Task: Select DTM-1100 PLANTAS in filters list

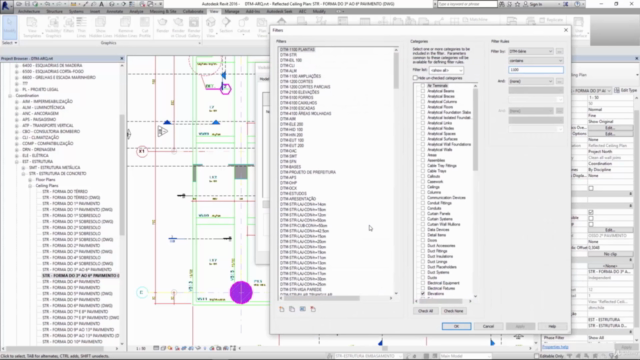Action: (297, 49)
